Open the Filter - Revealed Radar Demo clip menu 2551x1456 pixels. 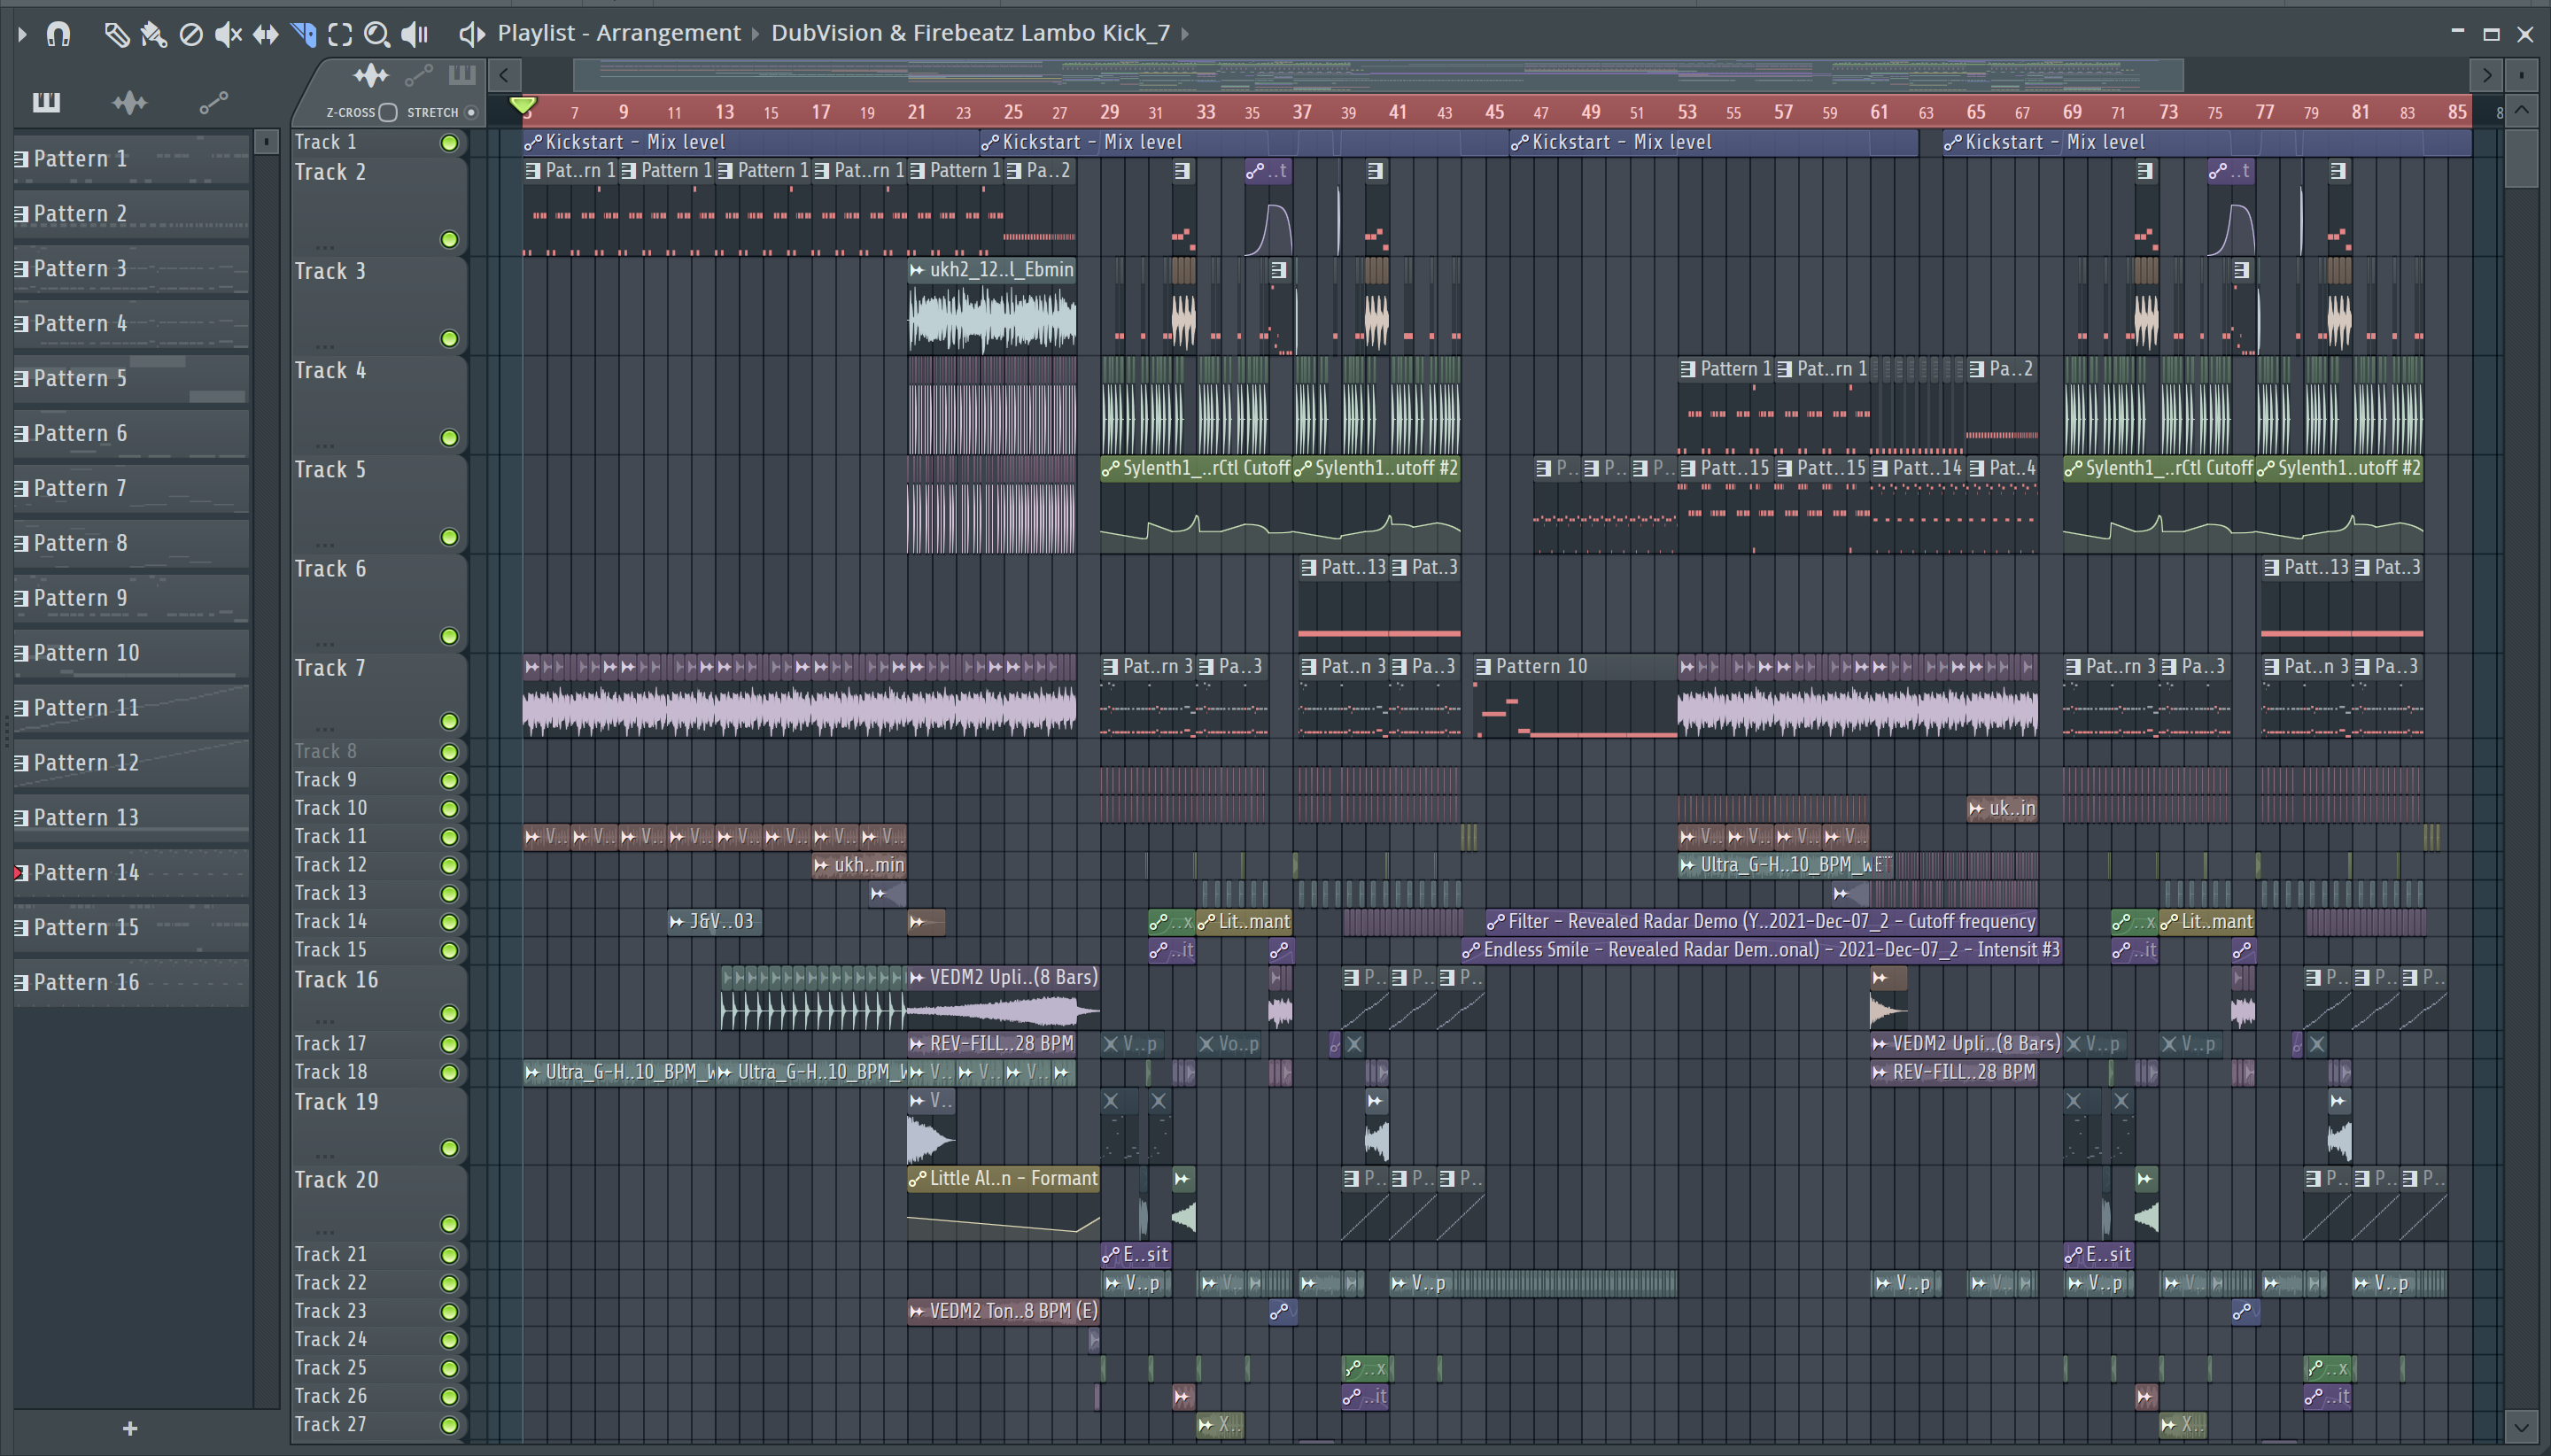1496,922
